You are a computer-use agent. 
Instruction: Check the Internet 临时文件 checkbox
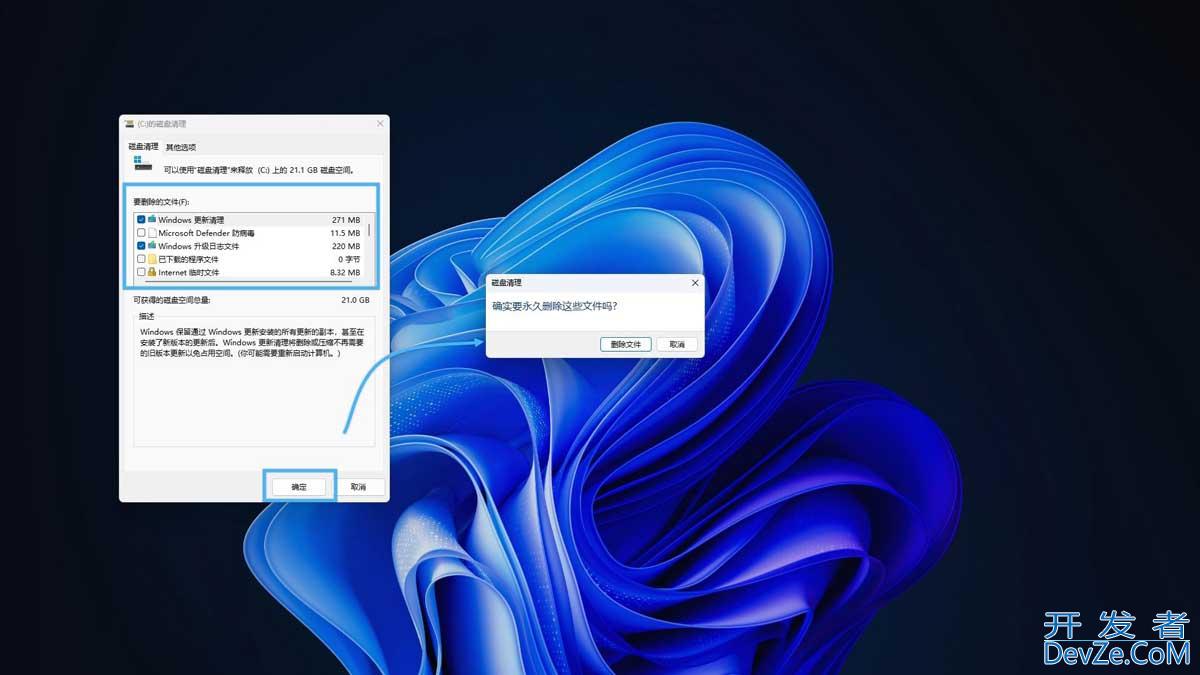click(141, 272)
